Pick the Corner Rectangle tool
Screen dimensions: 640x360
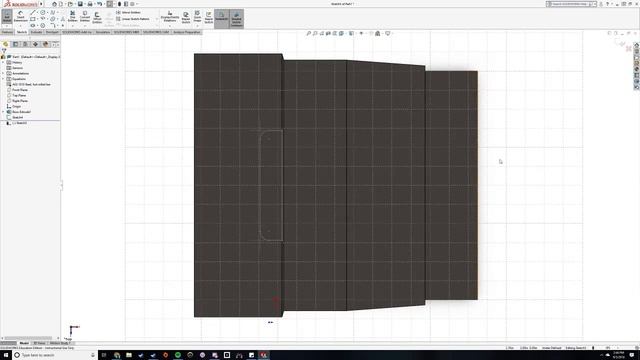(33, 19)
